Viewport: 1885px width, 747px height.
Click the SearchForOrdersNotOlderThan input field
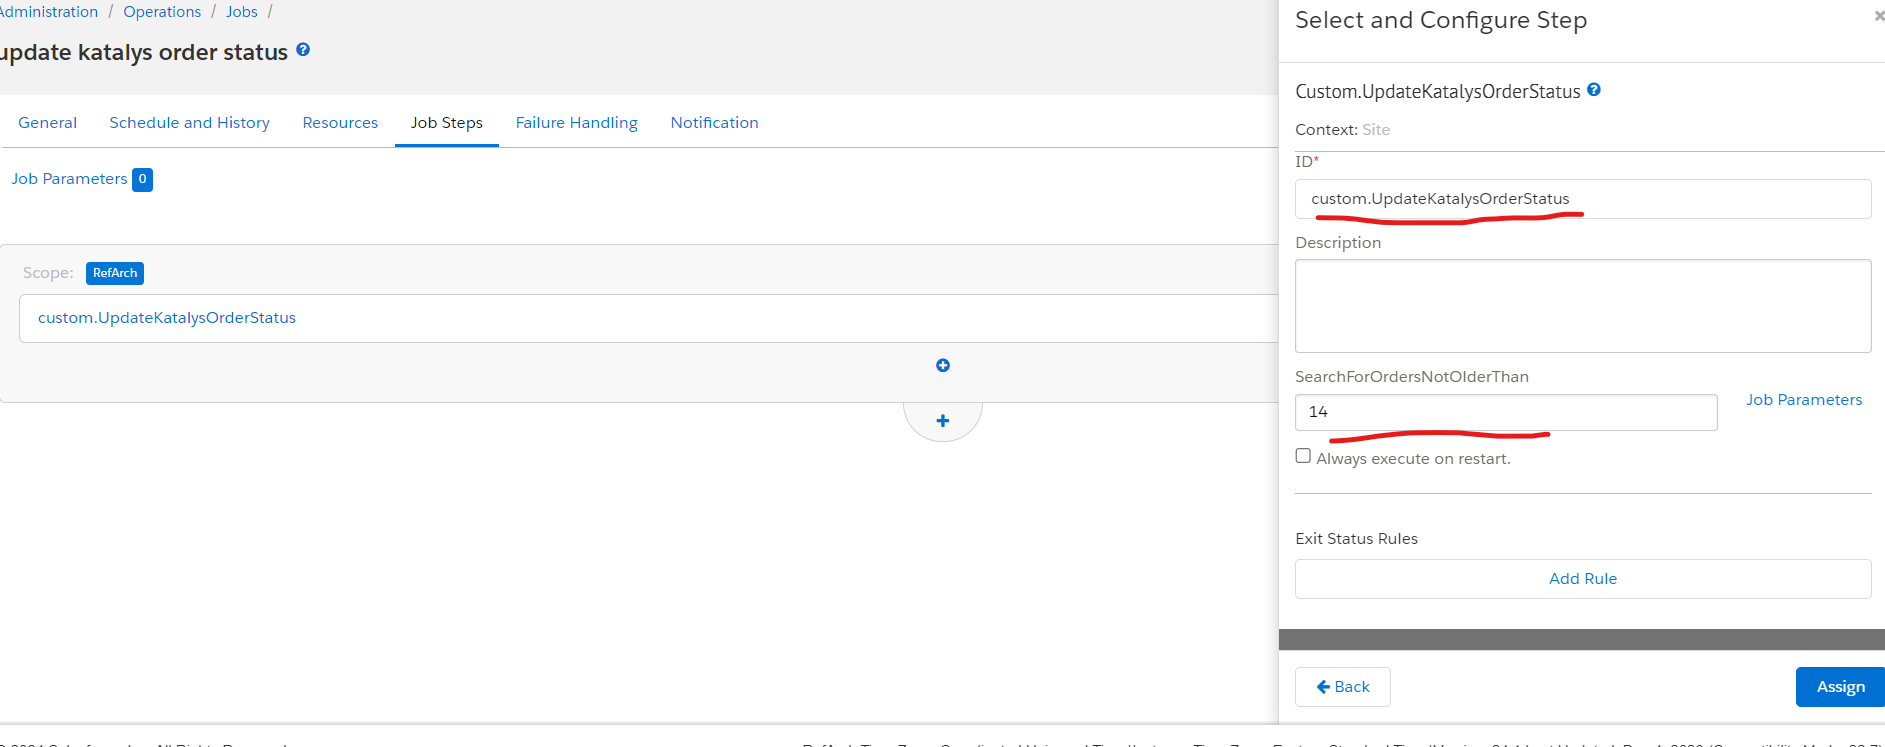(x=1505, y=412)
